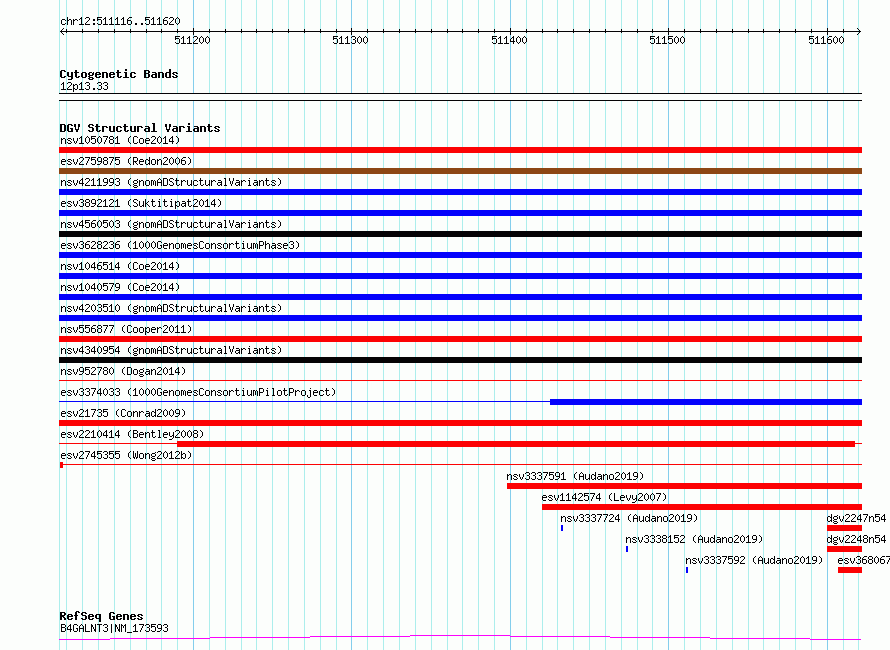The image size is (890, 650).
Task: Click the B4GALNT3|NM_173593 gene label
Action: coord(114,628)
